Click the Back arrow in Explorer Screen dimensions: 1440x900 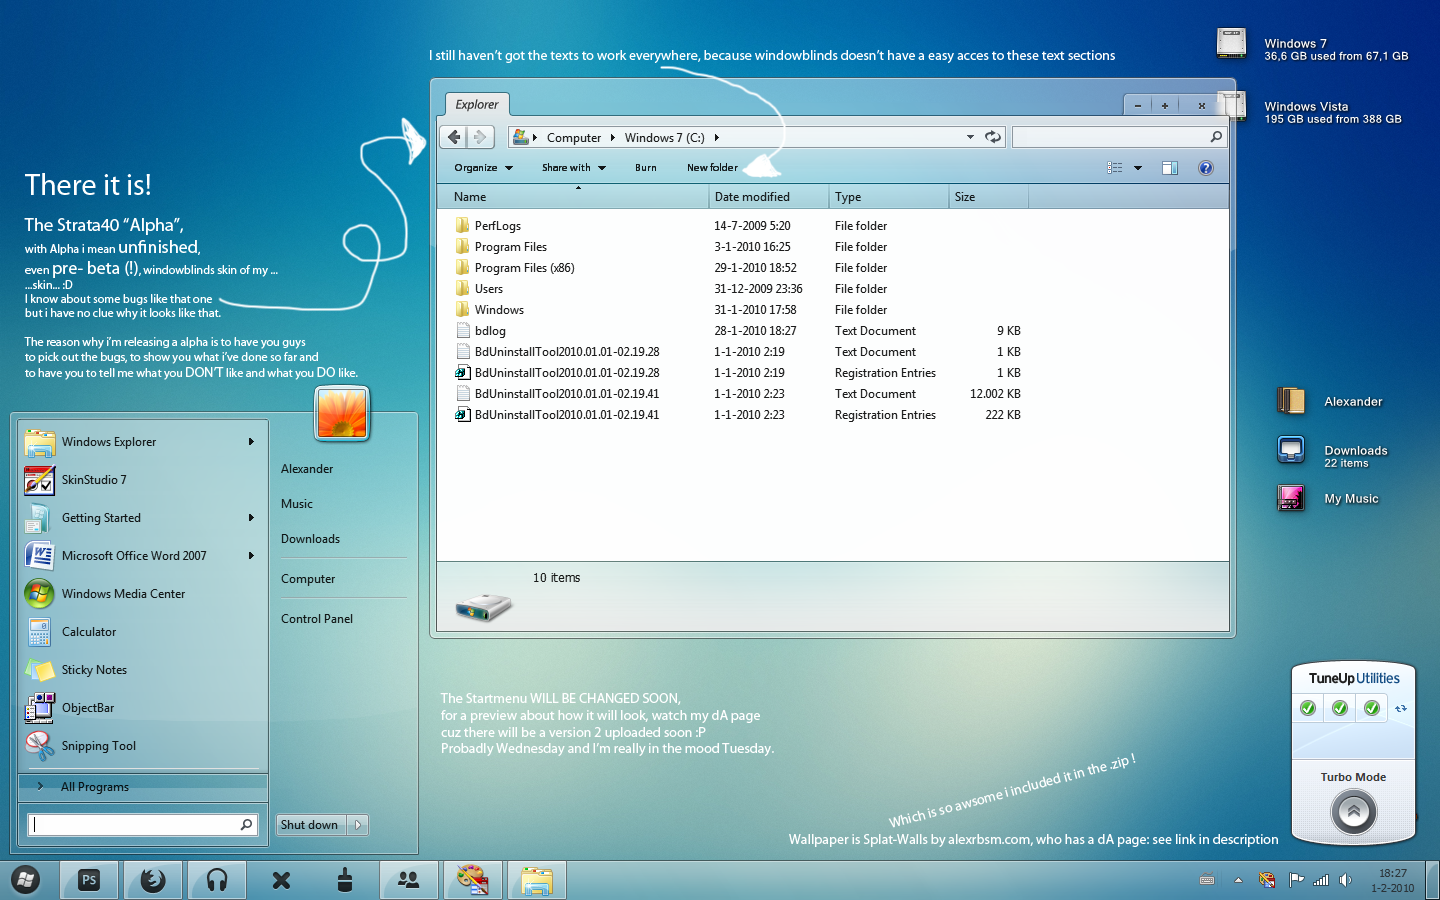coord(455,137)
